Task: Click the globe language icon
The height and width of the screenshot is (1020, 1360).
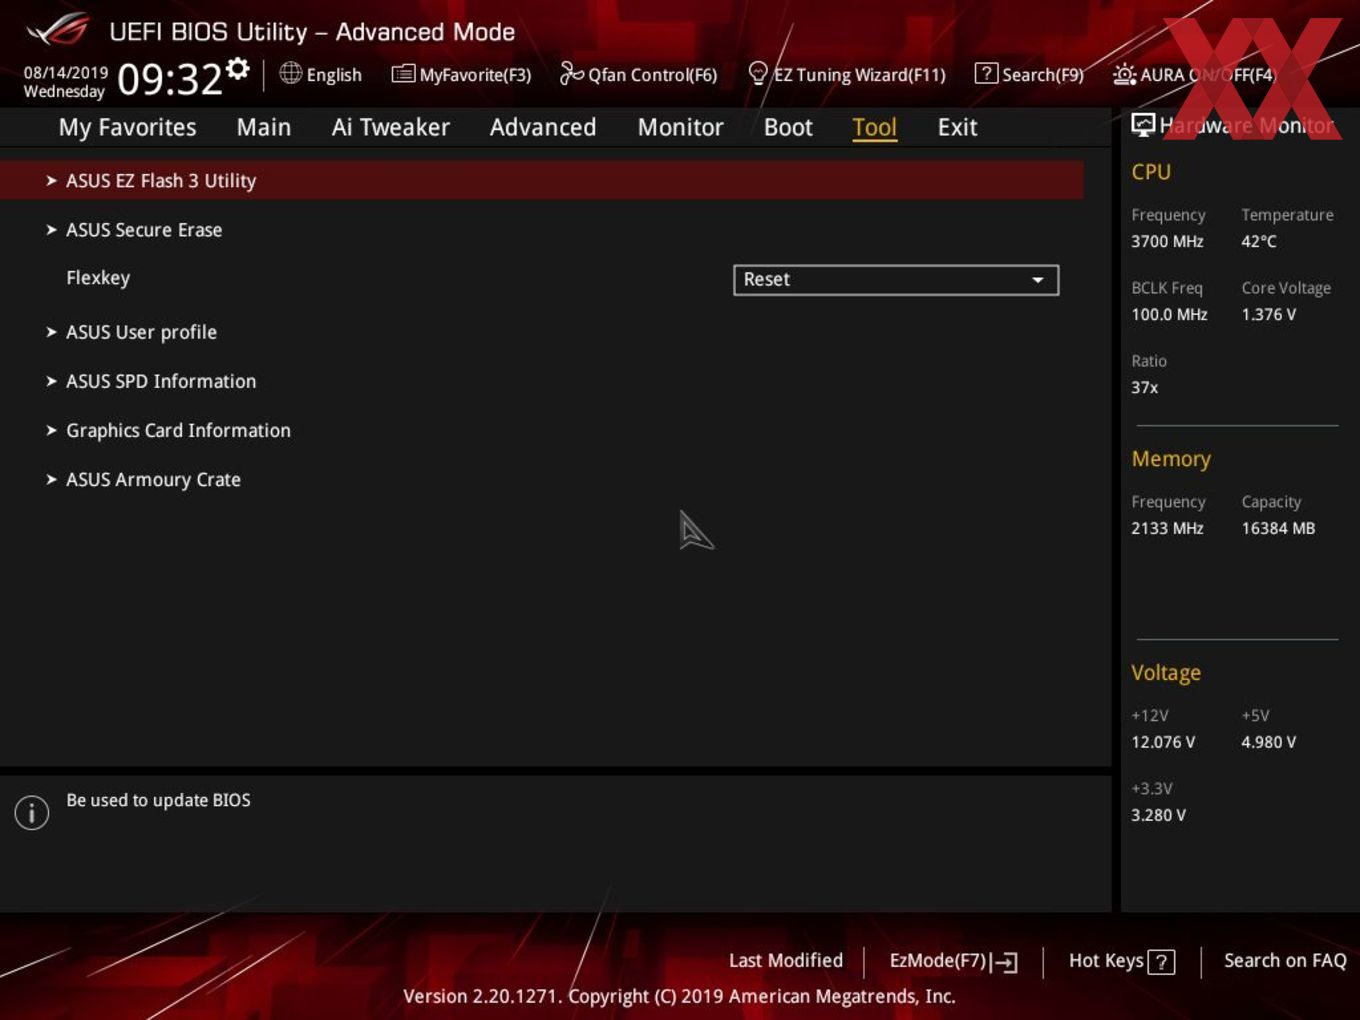Action: click(290, 73)
